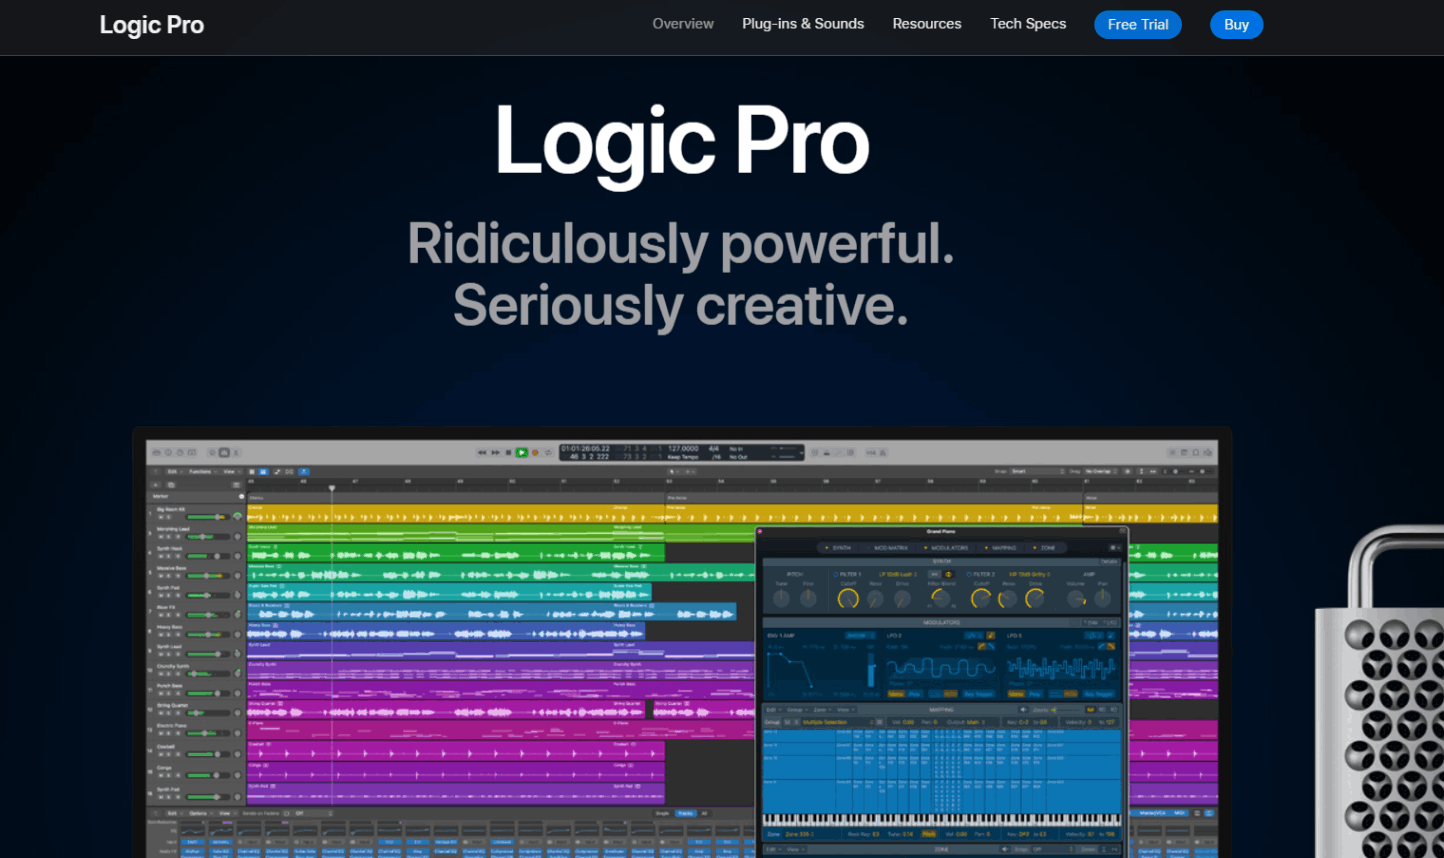The height and width of the screenshot is (858, 1444).
Task: Click the Mac Pro tower image
Action: tap(1380, 692)
